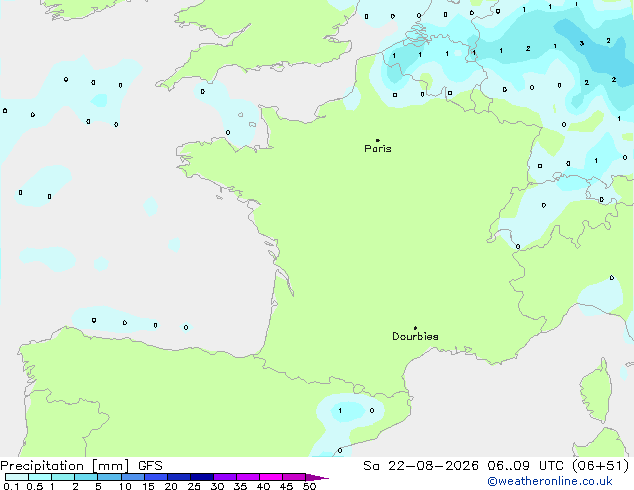The image size is (634, 490).
Task: Click the 'Precipitation [mm] GFS' title
Action: pos(81,466)
